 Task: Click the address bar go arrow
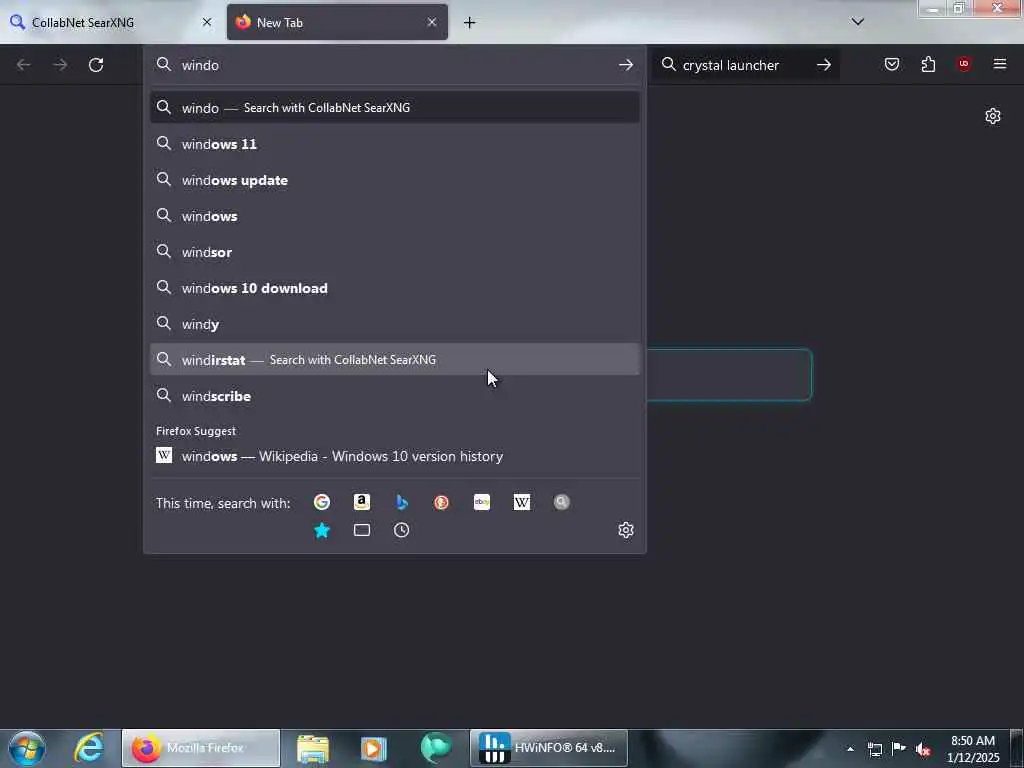[x=626, y=65]
